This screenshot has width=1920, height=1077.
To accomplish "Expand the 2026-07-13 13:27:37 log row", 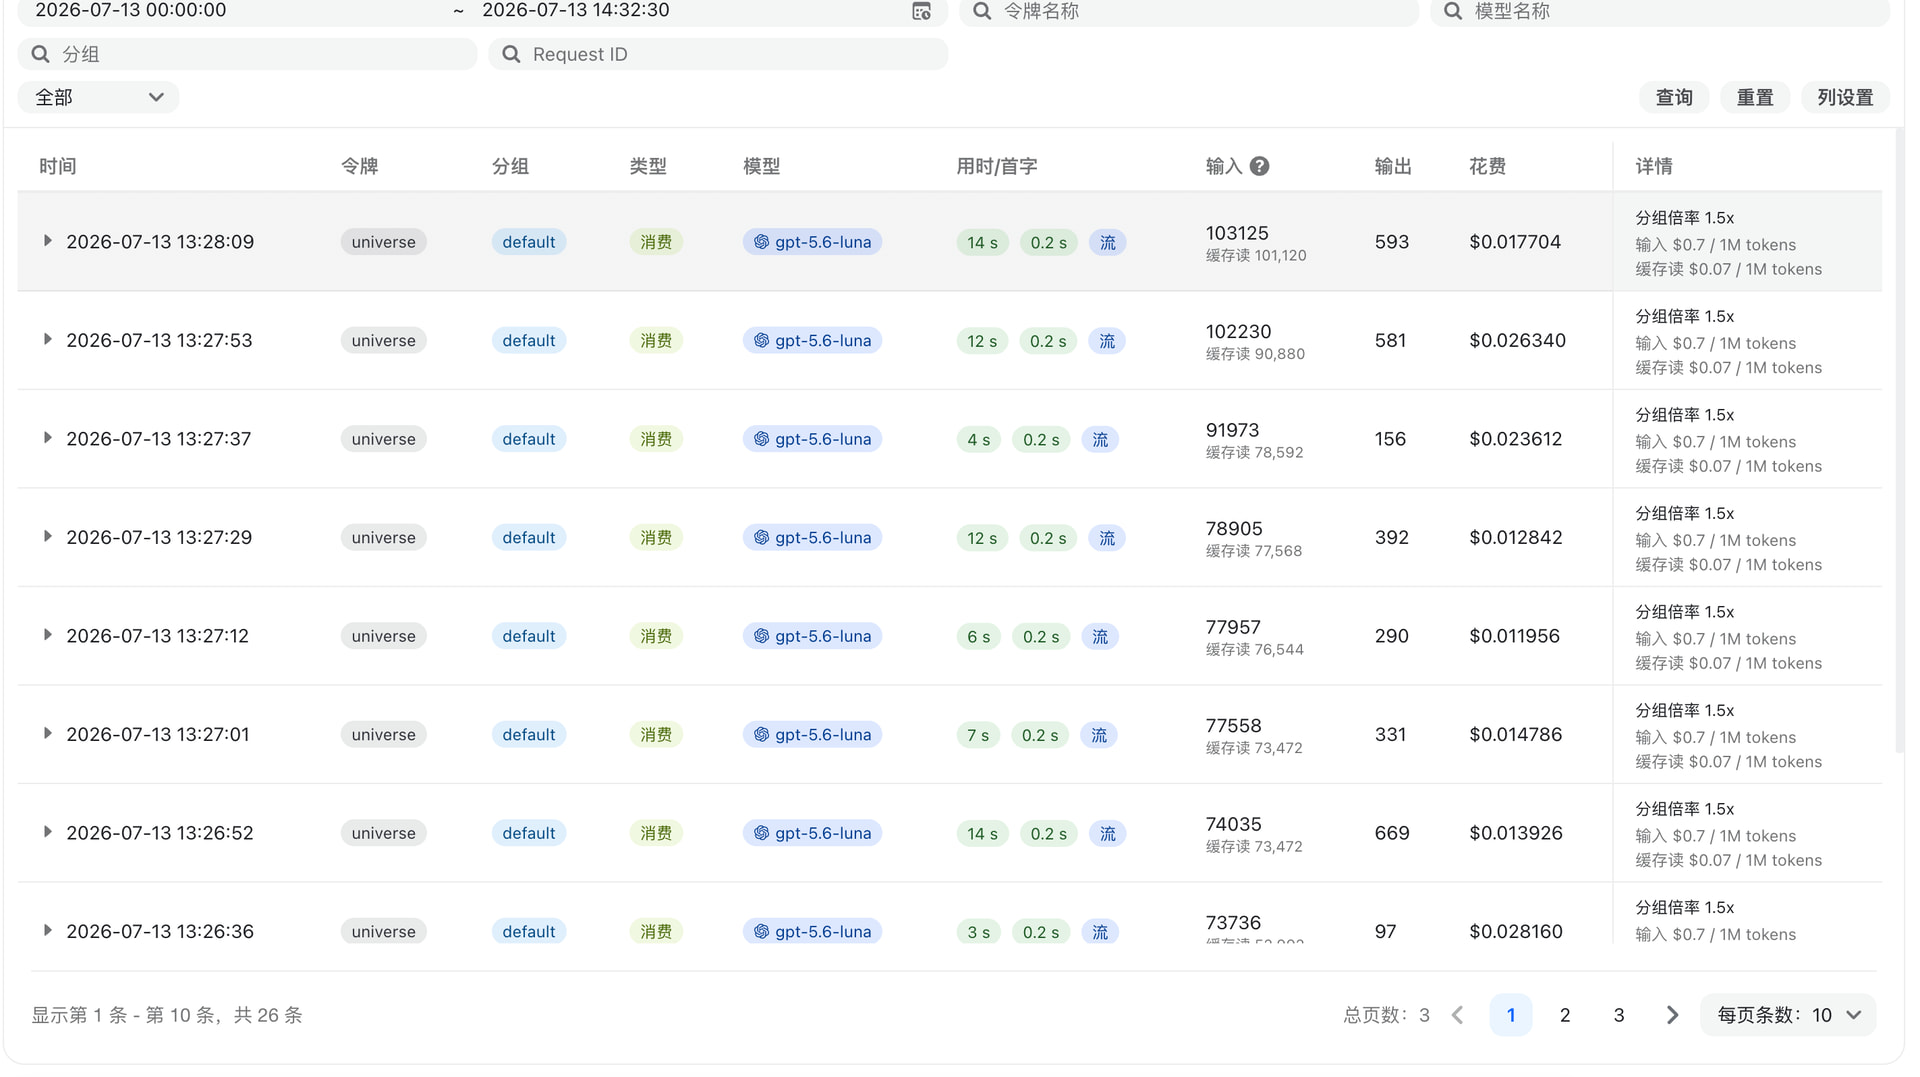I will (47, 438).
